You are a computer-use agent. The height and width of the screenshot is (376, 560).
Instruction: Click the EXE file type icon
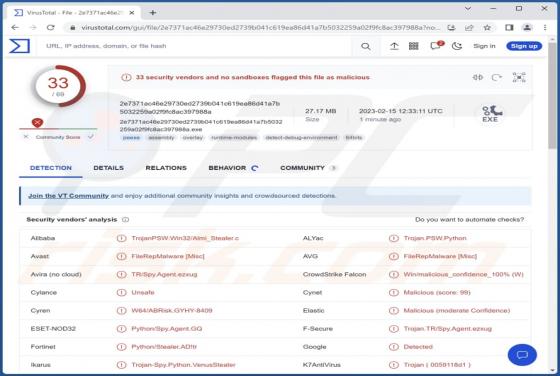coord(491,114)
